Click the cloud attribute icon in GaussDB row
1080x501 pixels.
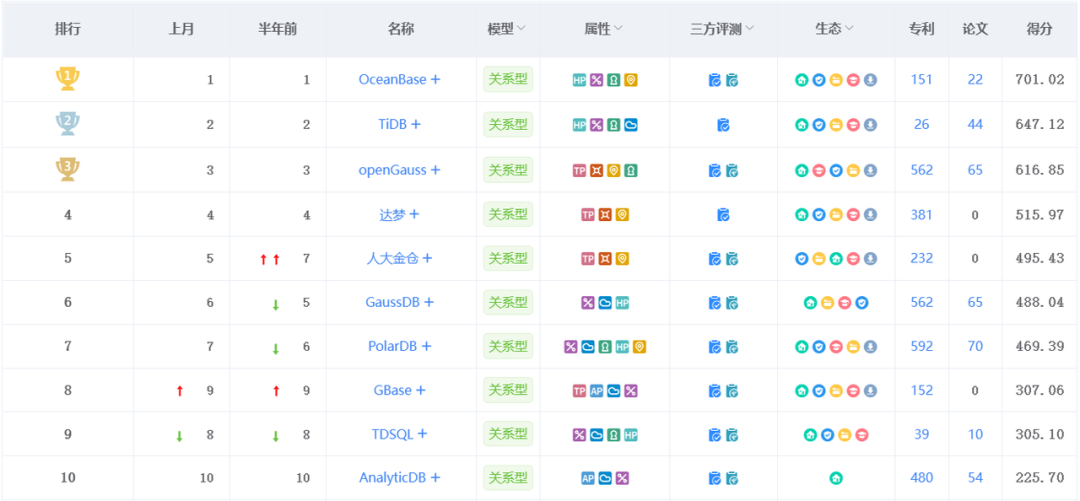click(x=605, y=303)
